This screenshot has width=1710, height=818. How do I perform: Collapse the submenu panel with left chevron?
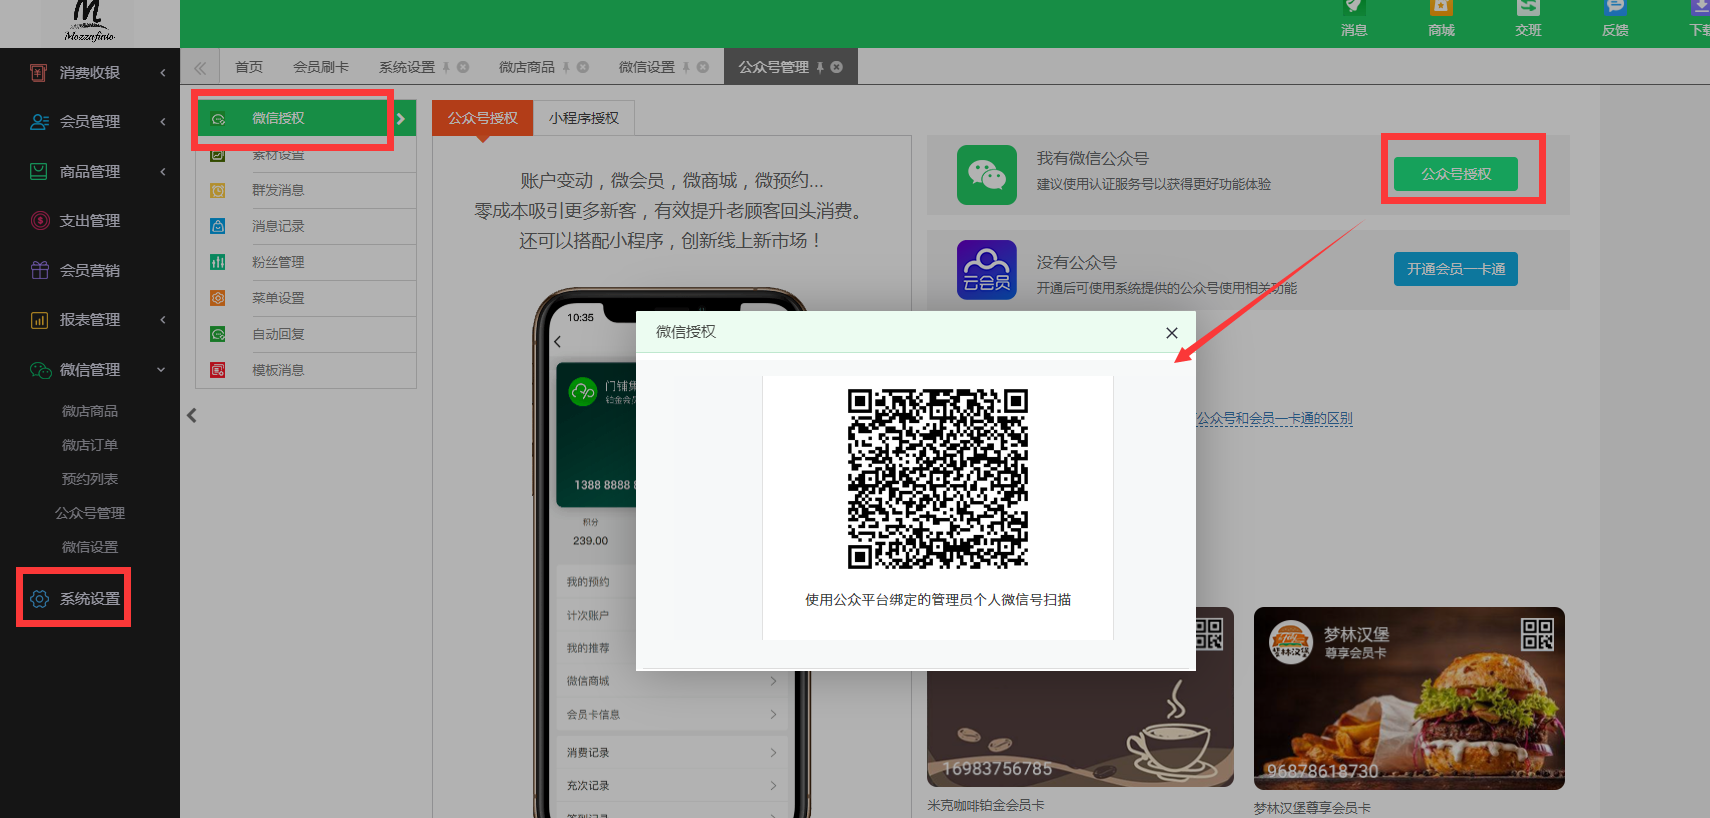[x=192, y=415]
